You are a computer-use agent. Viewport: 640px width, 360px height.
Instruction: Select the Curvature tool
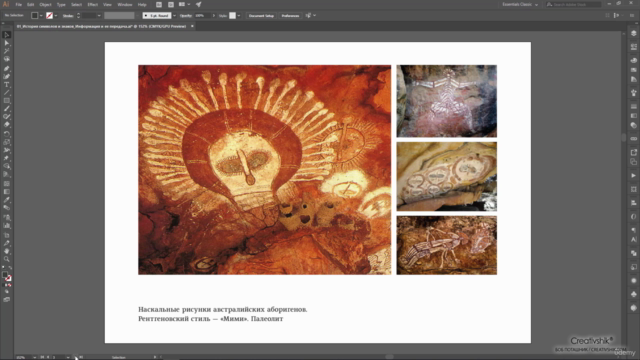[x=7, y=76]
